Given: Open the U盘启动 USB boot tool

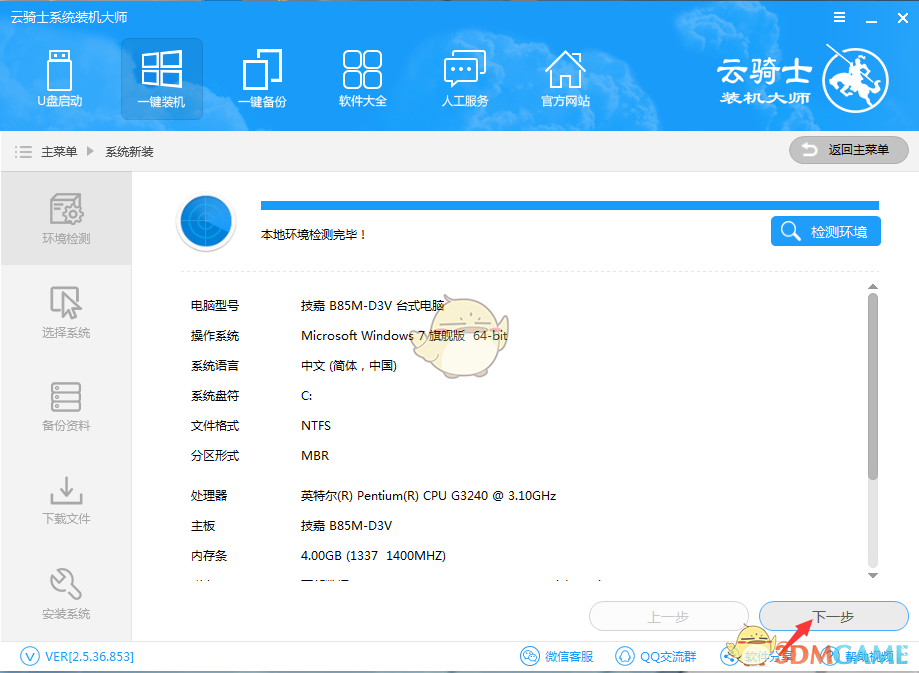Looking at the screenshot, I should 60,78.
